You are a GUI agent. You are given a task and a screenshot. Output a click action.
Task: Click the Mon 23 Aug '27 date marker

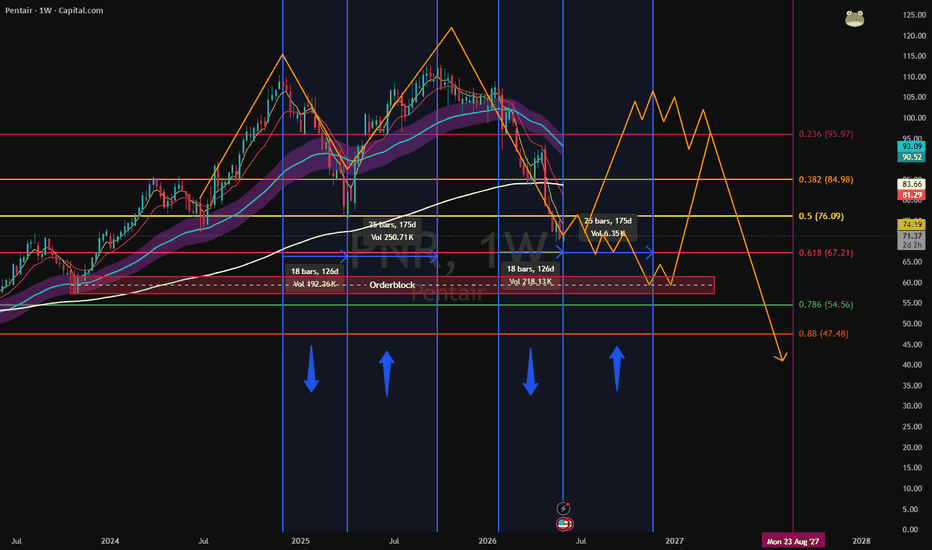pyautogui.click(x=792, y=541)
